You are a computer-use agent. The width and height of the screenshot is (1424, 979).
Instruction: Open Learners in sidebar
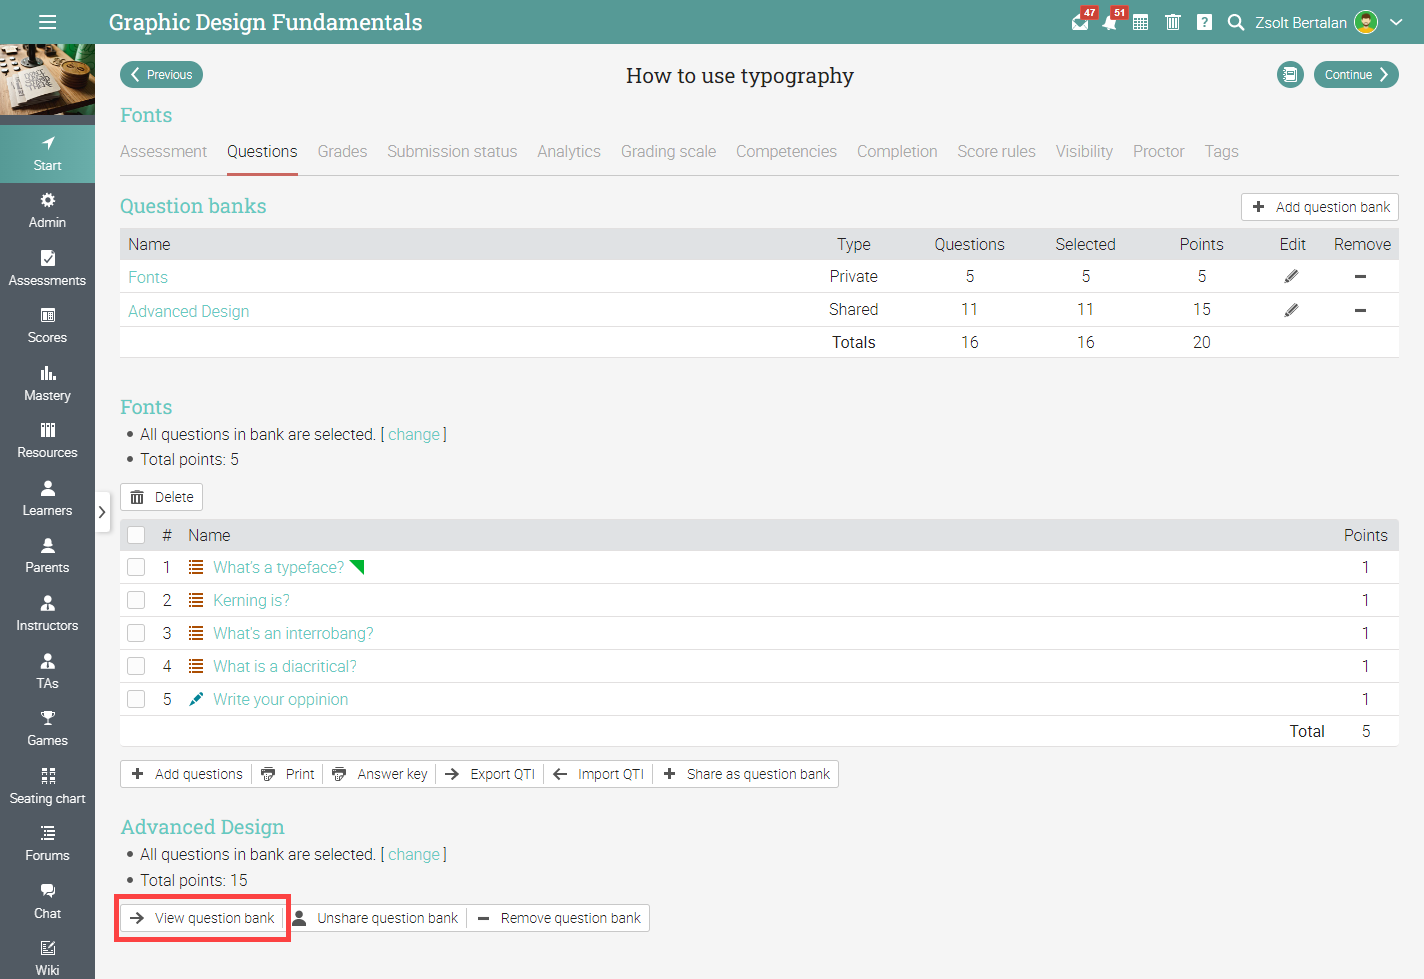click(47, 499)
